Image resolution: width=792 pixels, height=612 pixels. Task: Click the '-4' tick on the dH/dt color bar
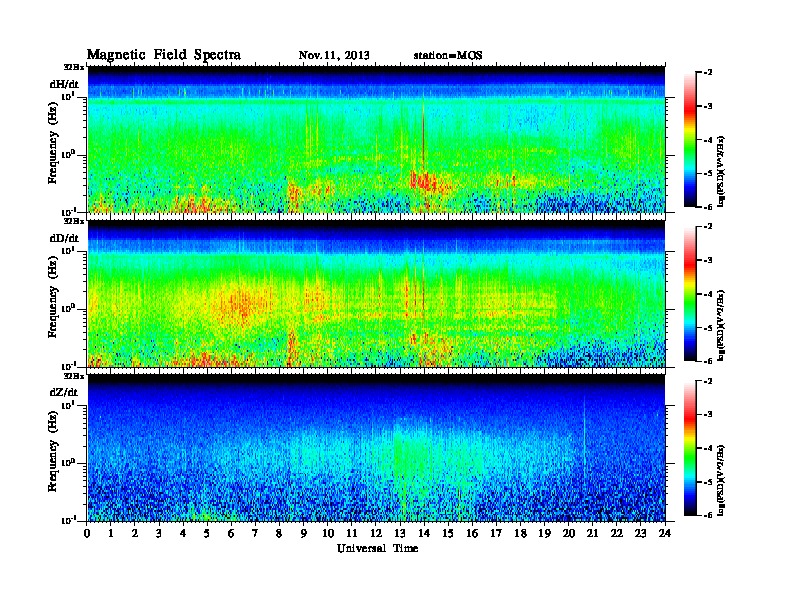708,140
